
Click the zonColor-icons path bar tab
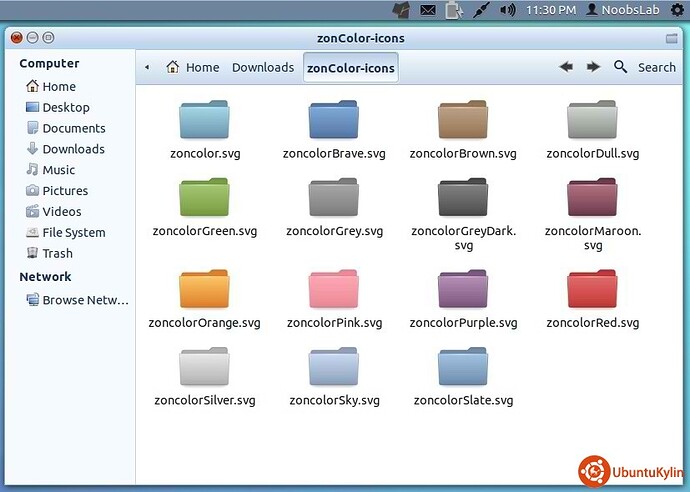(x=351, y=68)
